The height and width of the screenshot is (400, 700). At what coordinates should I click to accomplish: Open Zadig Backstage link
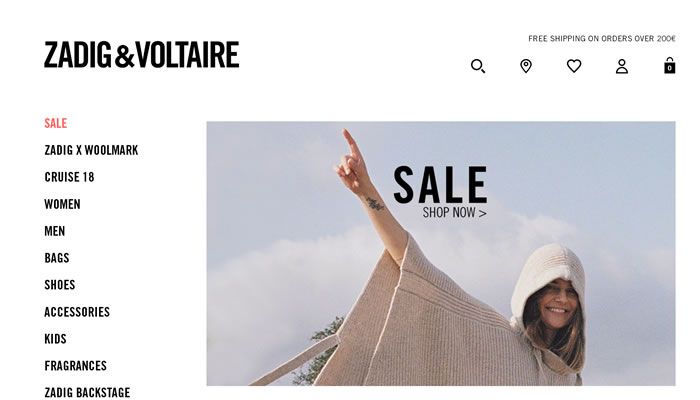[87, 392]
